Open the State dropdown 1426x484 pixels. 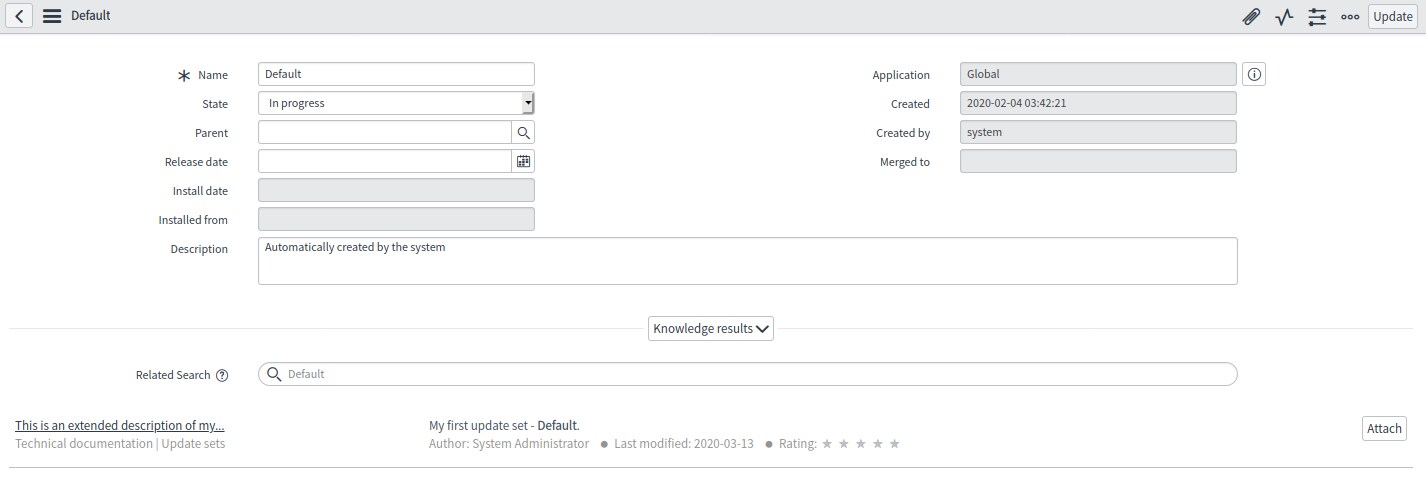(x=396, y=103)
